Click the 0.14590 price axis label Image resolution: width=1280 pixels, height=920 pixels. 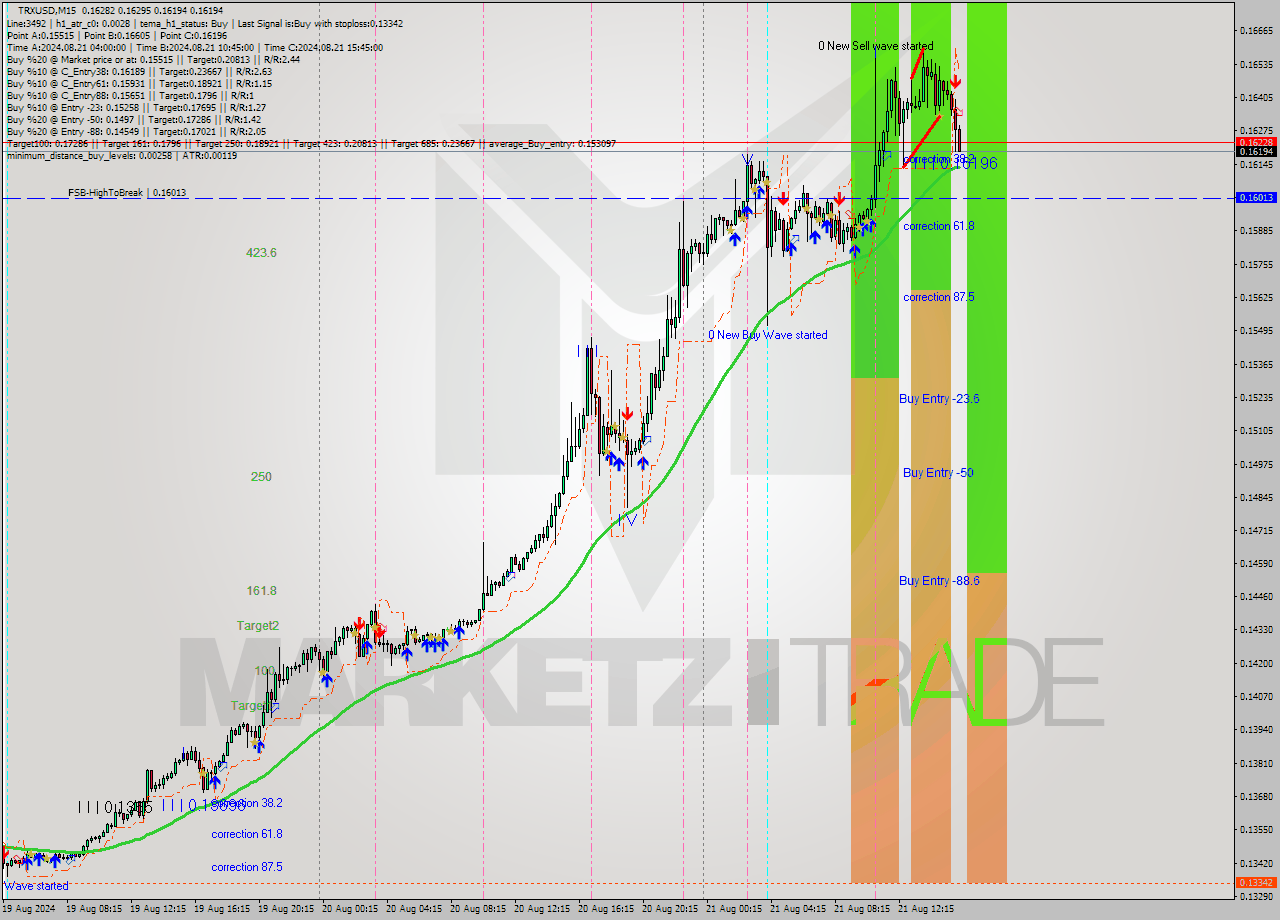click(1256, 563)
